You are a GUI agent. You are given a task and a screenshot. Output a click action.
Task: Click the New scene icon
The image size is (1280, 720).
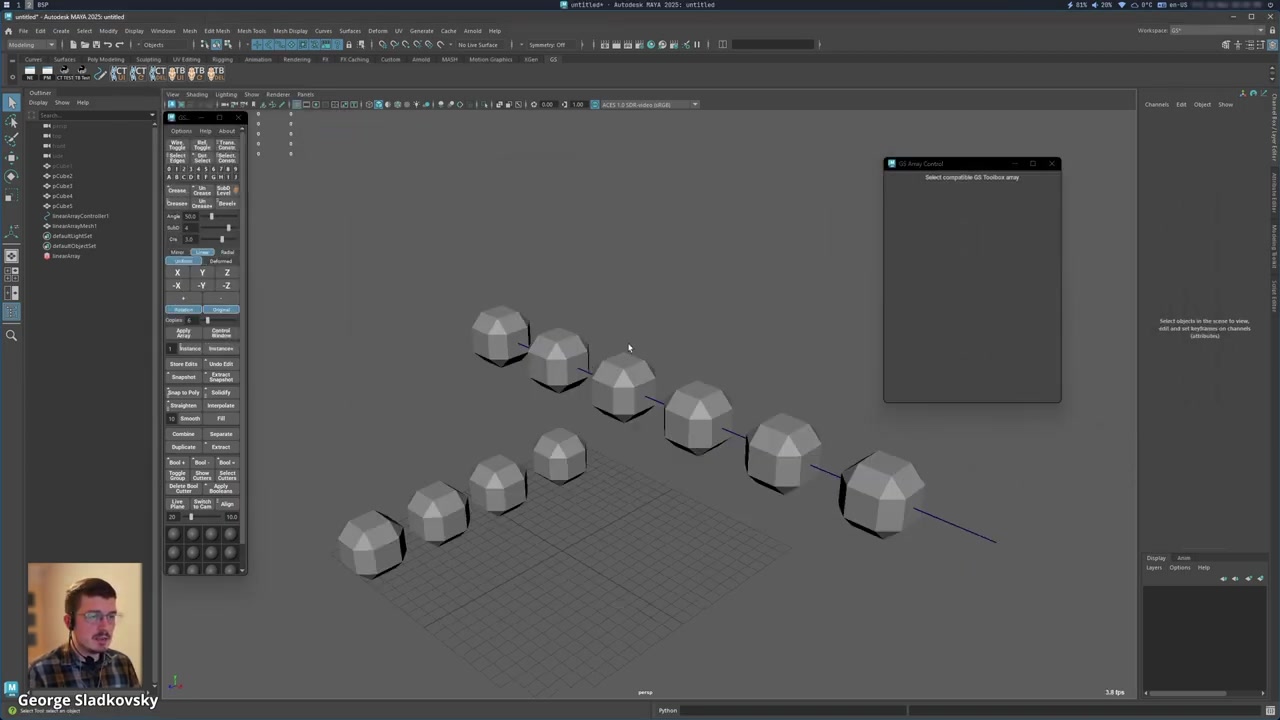tap(73, 45)
